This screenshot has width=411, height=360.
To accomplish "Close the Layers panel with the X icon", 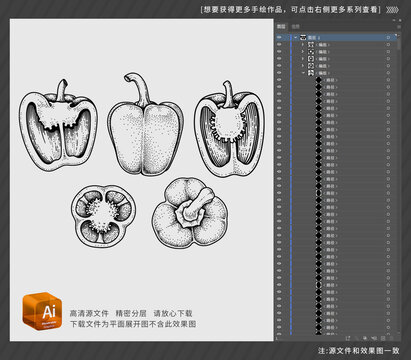I will coord(400,20).
